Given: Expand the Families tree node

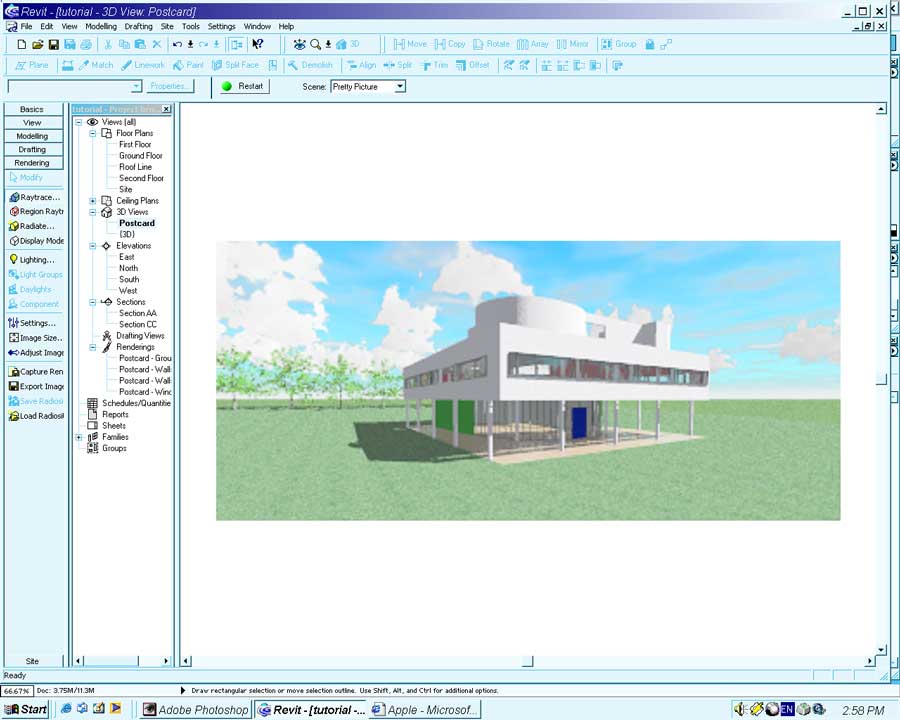Looking at the screenshot, I should point(79,437).
